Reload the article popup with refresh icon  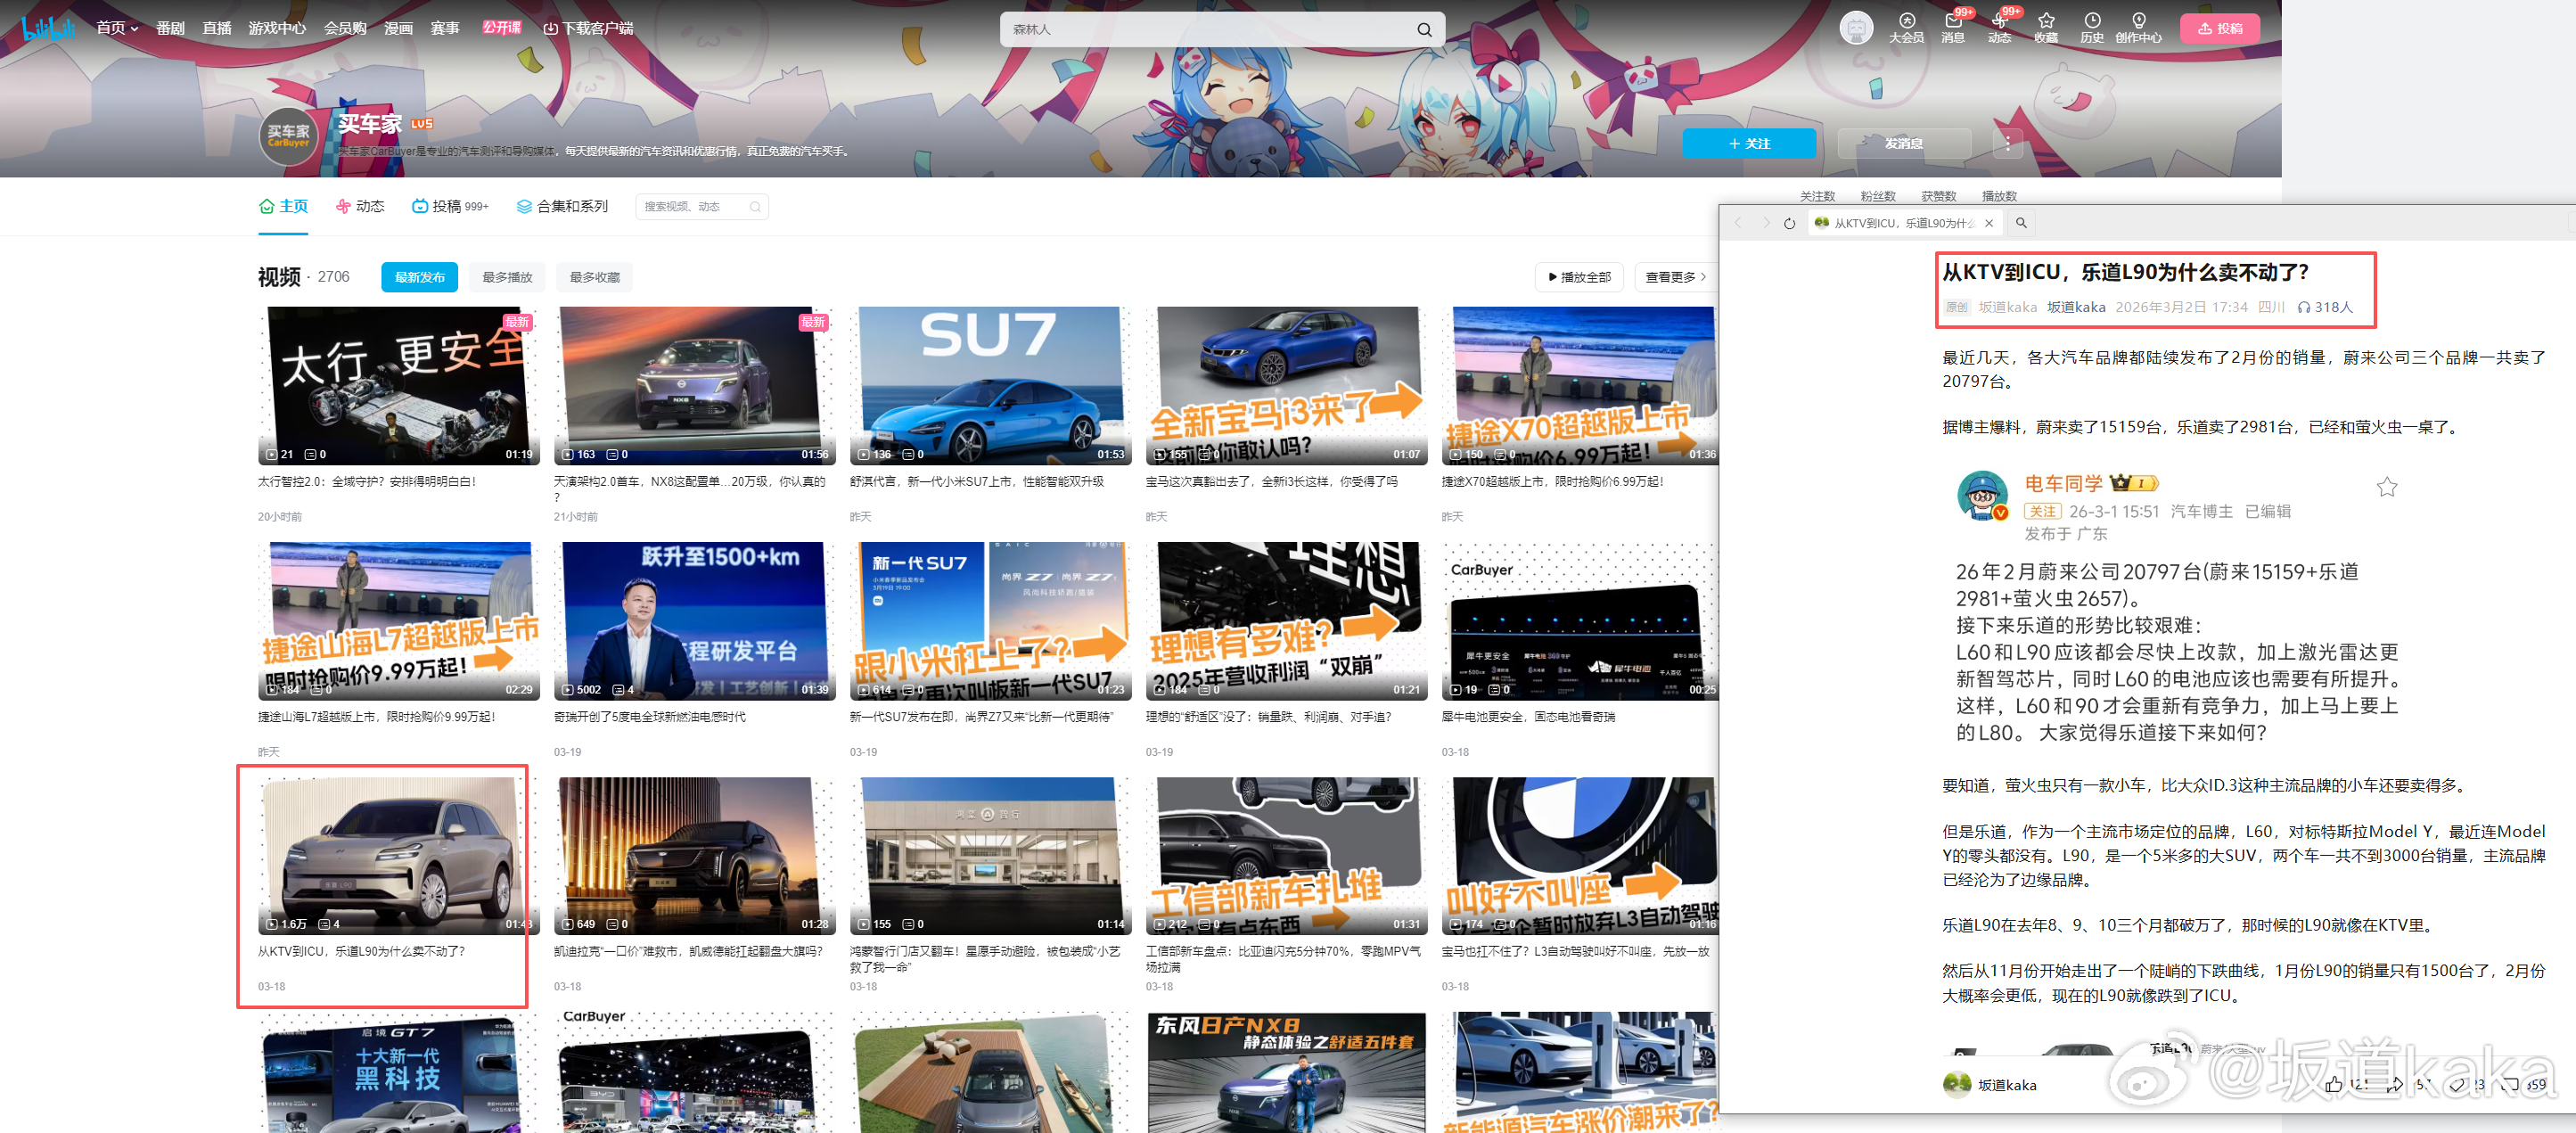click(1789, 223)
